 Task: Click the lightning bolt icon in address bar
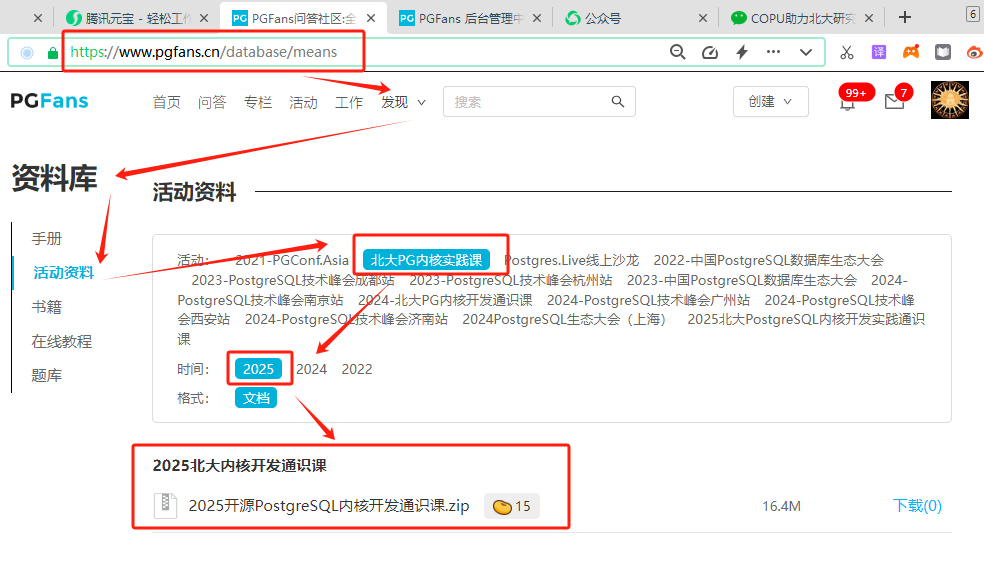tap(742, 52)
